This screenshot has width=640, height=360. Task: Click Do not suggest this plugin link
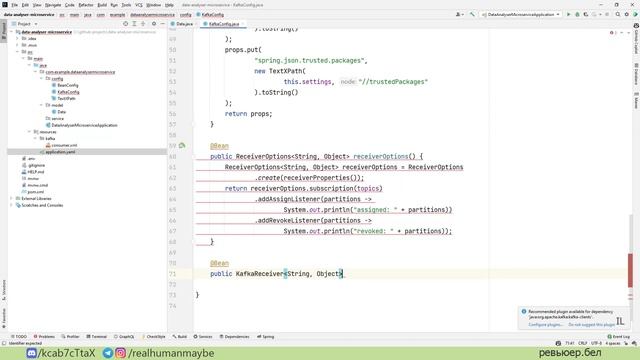tap(591, 325)
